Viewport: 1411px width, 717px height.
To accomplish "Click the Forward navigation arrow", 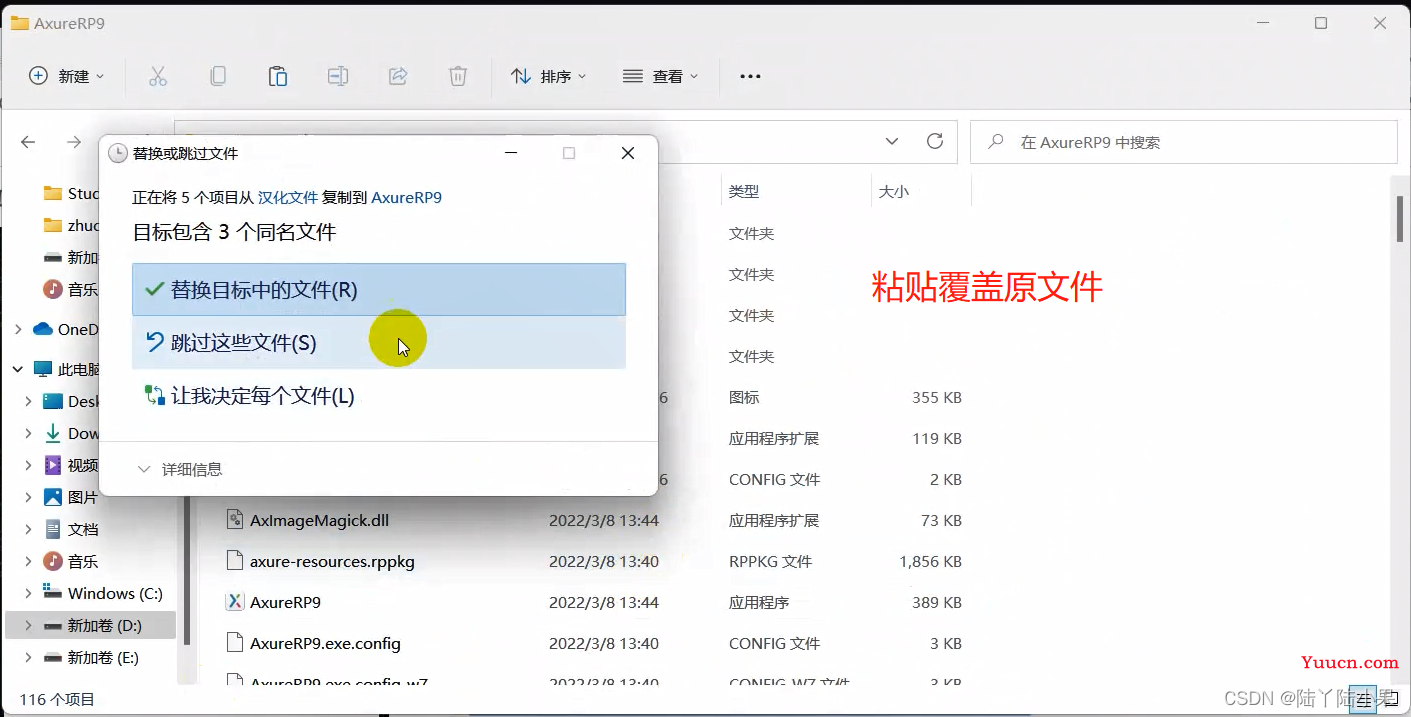I will (74, 142).
